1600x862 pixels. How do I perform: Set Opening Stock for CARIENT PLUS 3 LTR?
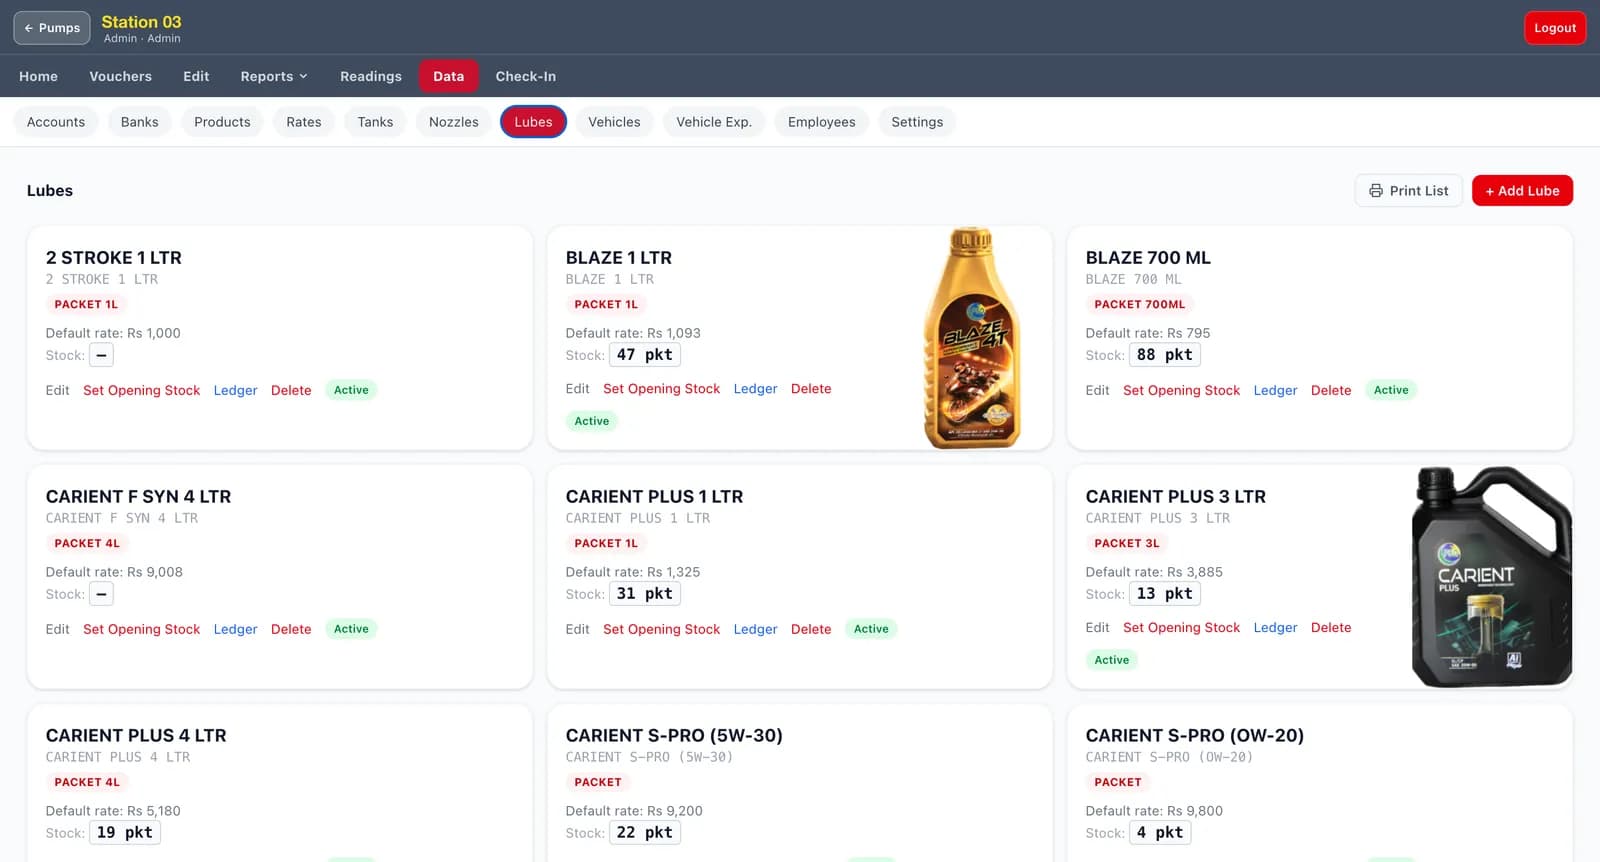point(1181,628)
